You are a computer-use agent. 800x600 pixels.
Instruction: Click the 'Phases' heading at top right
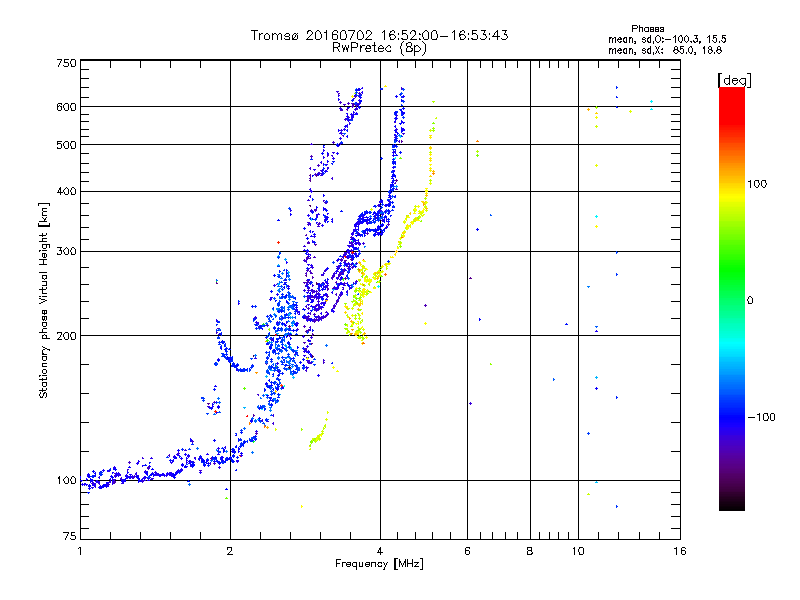point(647,29)
